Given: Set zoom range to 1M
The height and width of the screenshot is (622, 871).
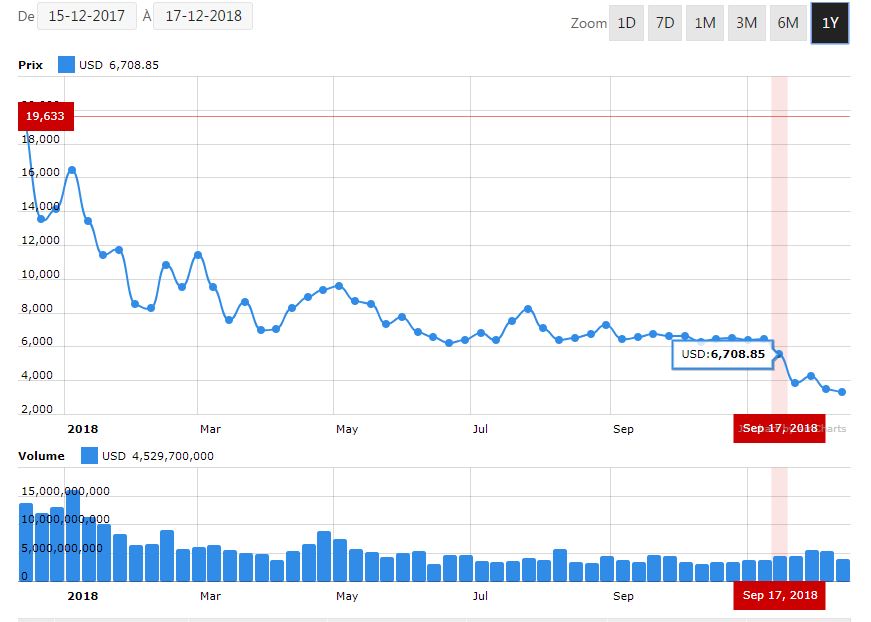Looking at the screenshot, I should (705, 23).
